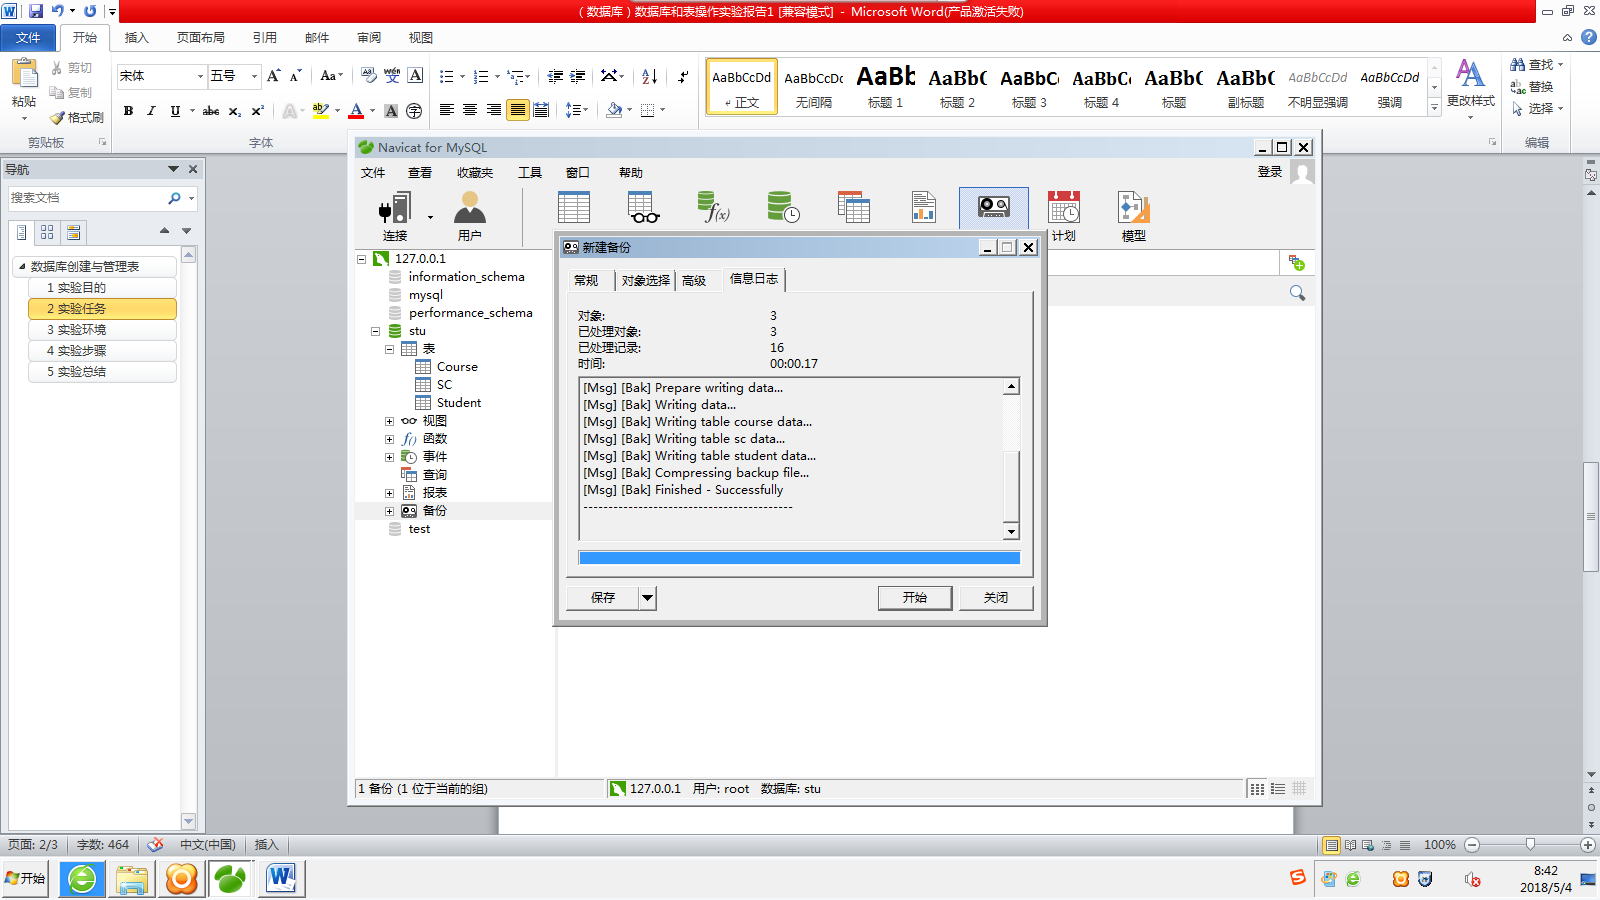Switch Word to print layout view in the status bar
The width and height of the screenshot is (1600, 900).
tap(1331, 845)
